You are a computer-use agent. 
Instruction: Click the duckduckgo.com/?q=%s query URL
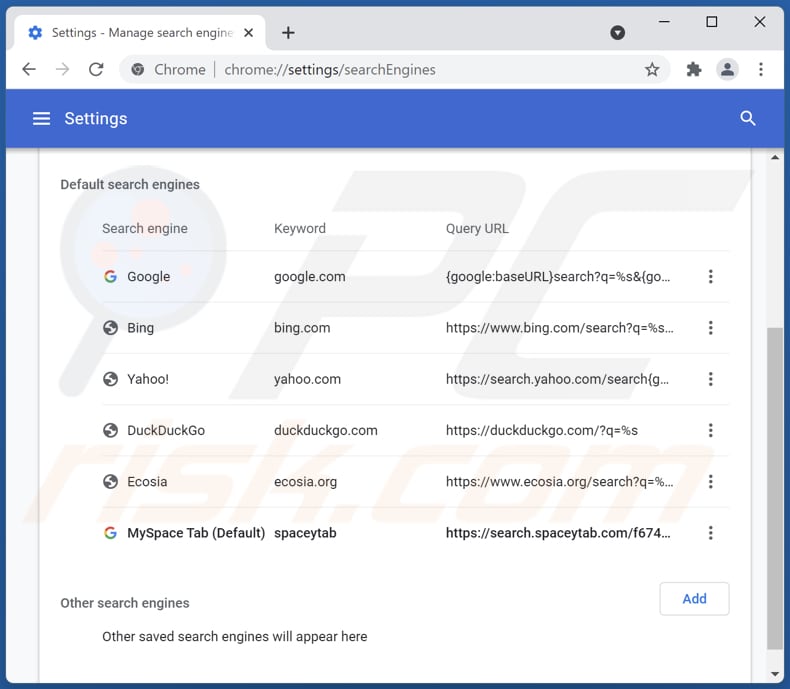coord(542,431)
